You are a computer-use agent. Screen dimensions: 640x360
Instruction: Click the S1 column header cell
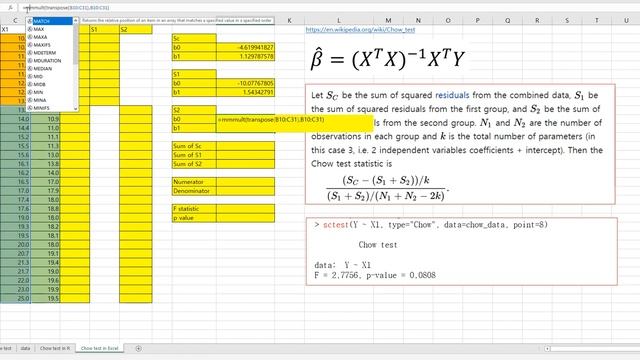pos(104,29)
